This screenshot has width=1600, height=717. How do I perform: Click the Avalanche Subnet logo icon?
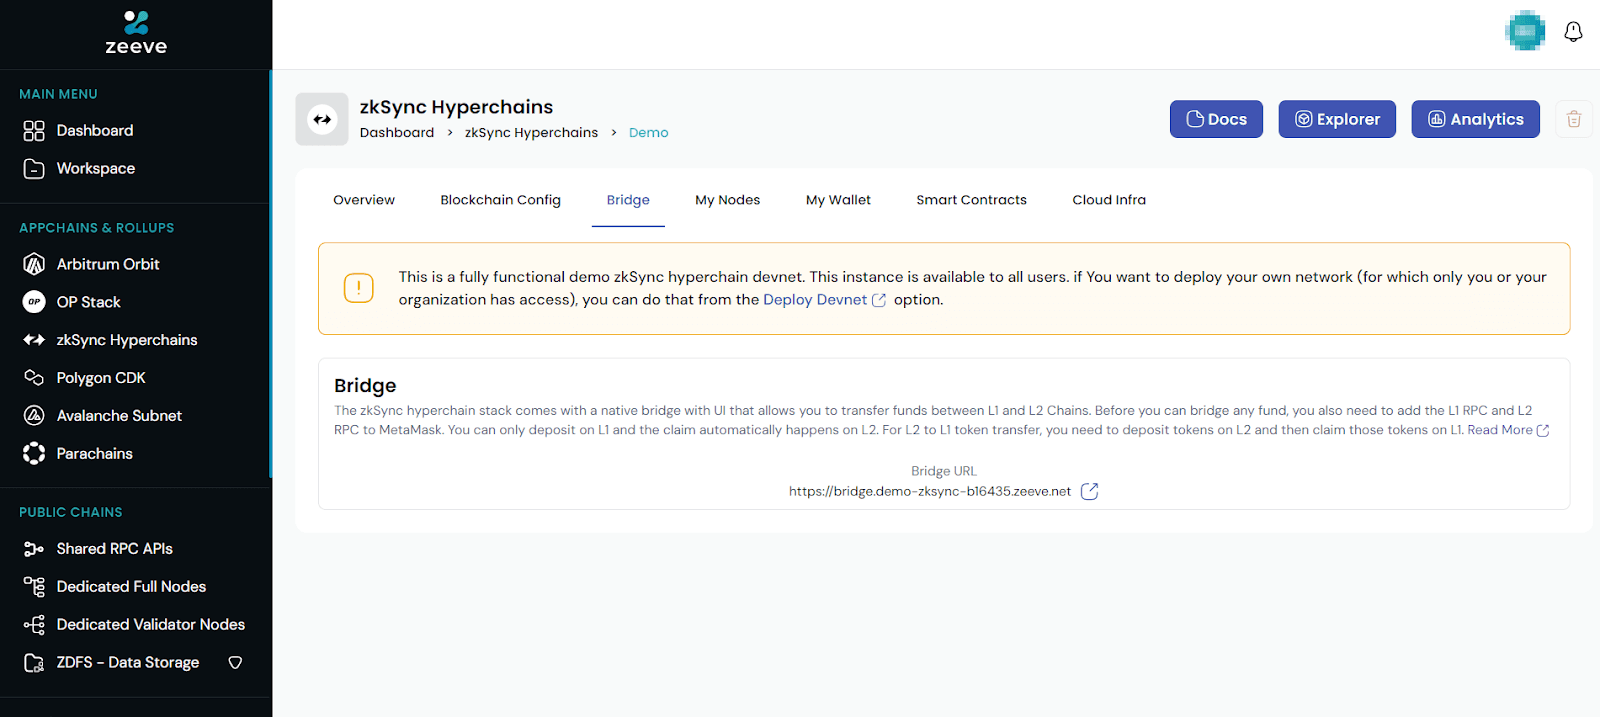click(x=34, y=416)
